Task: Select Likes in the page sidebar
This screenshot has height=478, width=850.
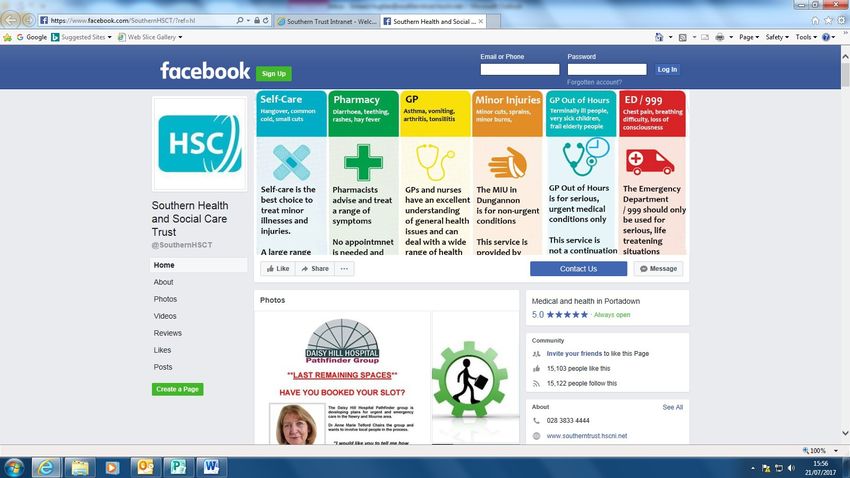Action: tap(162, 350)
